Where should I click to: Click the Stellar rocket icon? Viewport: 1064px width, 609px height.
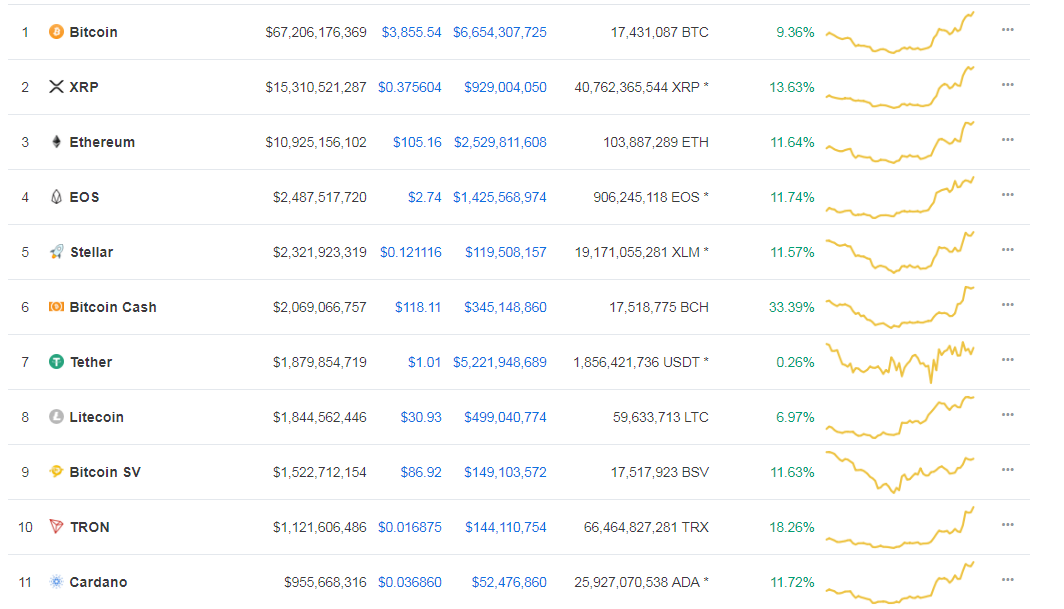[56, 252]
